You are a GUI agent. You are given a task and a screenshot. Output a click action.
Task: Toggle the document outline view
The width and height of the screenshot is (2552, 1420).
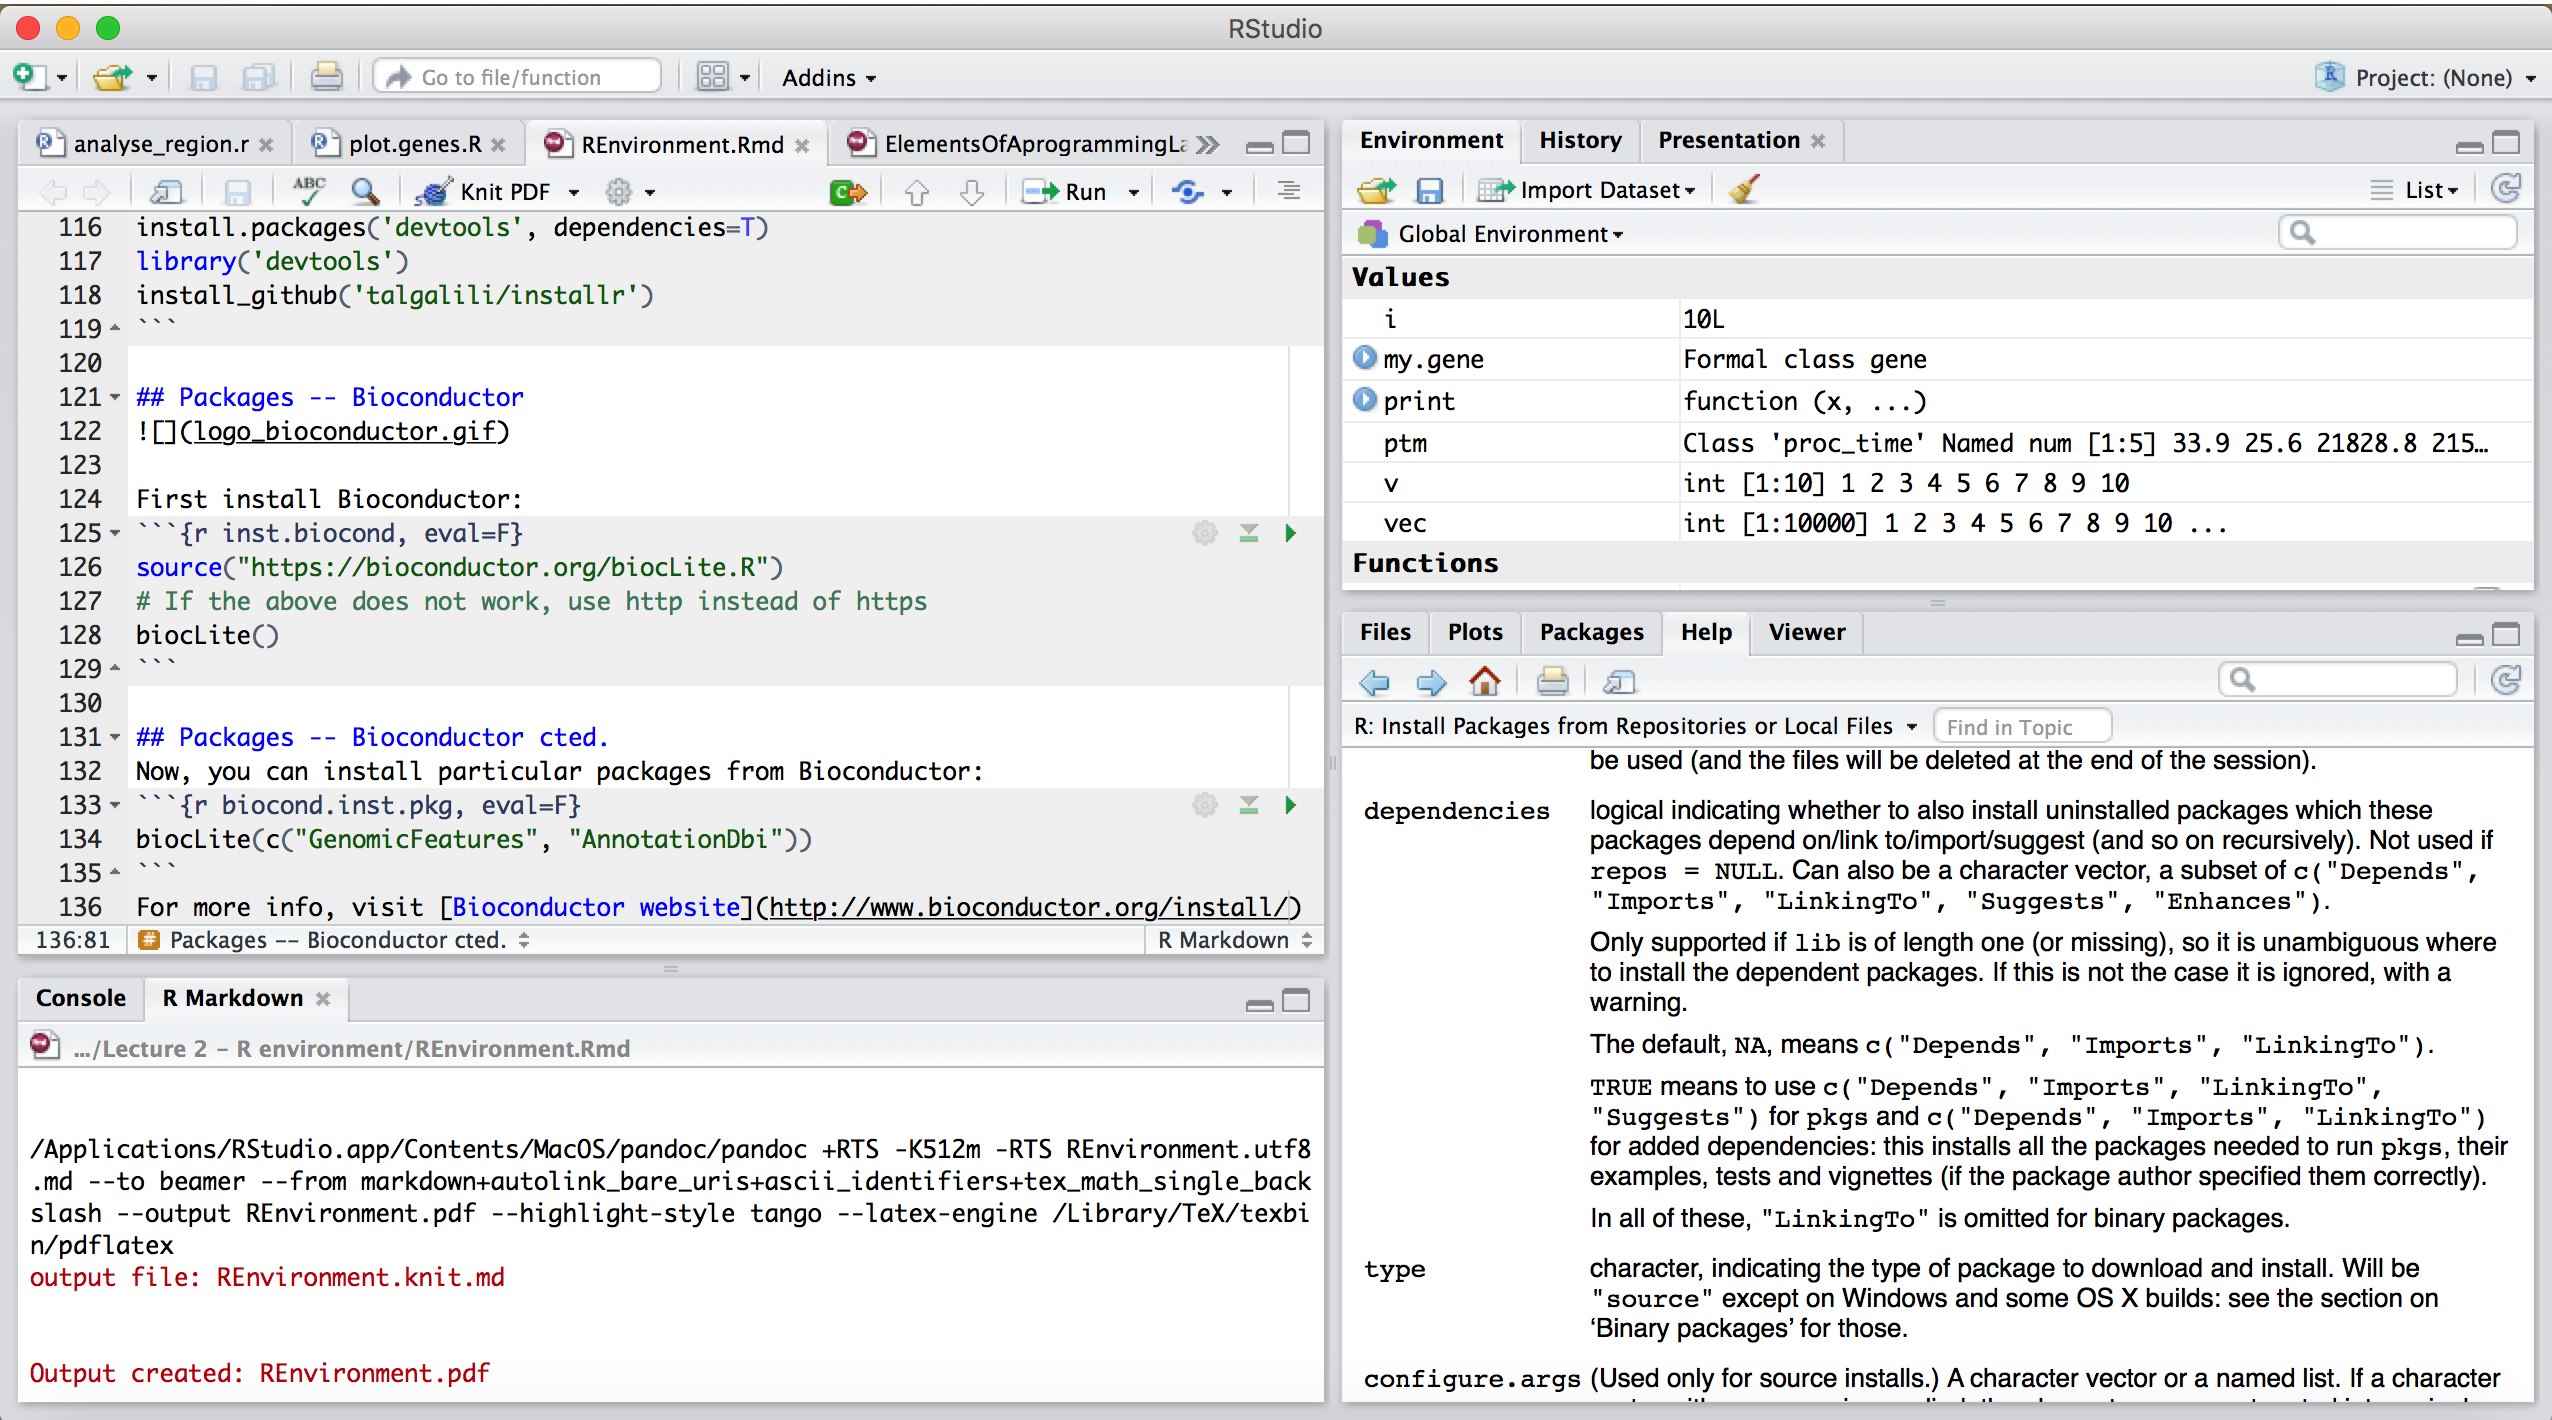pyautogui.click(x=1288, y=191)
